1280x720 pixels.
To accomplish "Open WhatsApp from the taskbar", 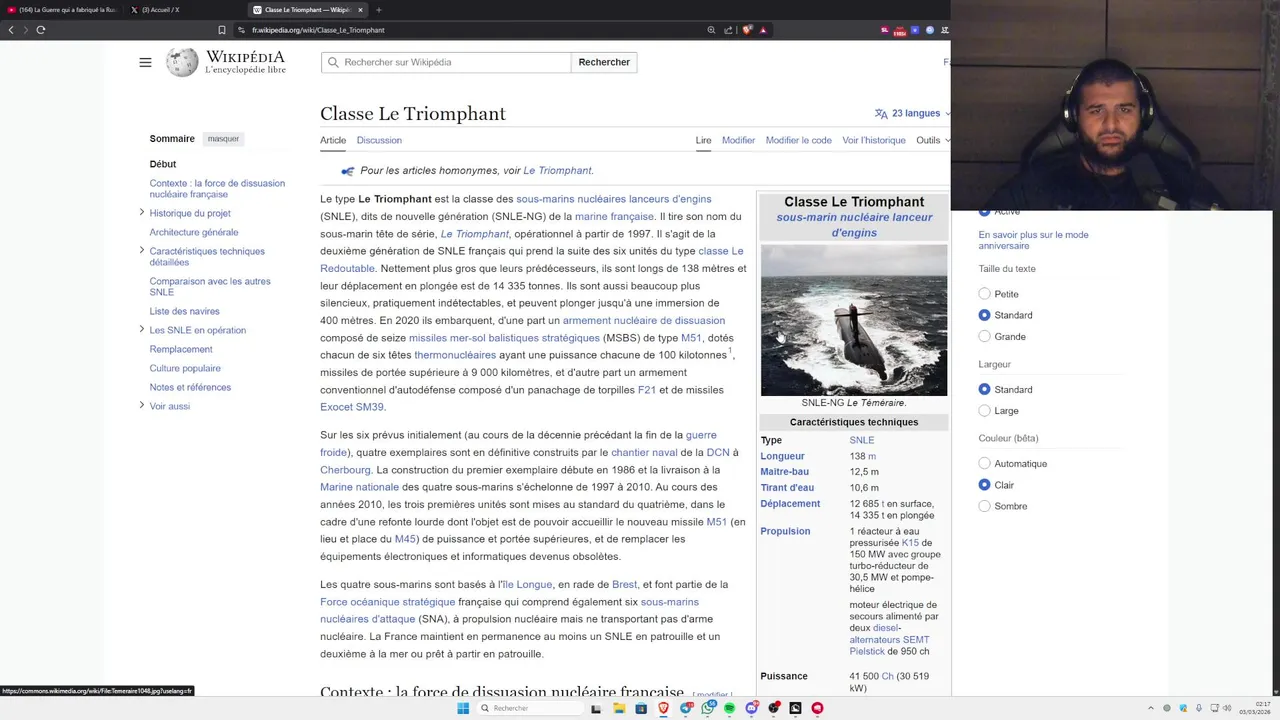I will click(x=708, y=708).
